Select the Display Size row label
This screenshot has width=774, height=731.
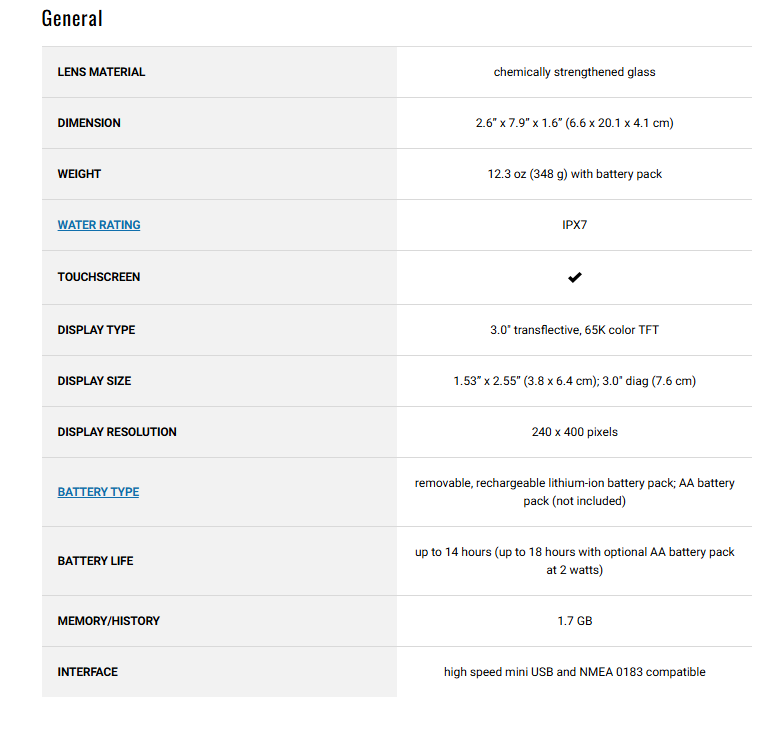94,381
